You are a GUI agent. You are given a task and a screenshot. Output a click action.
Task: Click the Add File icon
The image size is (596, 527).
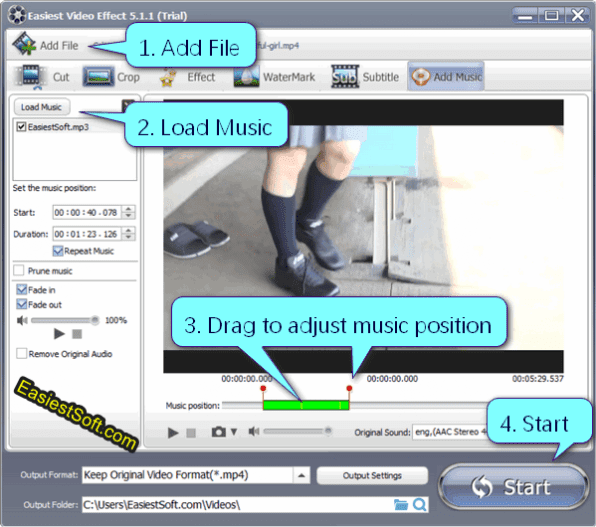pos(24,44)
